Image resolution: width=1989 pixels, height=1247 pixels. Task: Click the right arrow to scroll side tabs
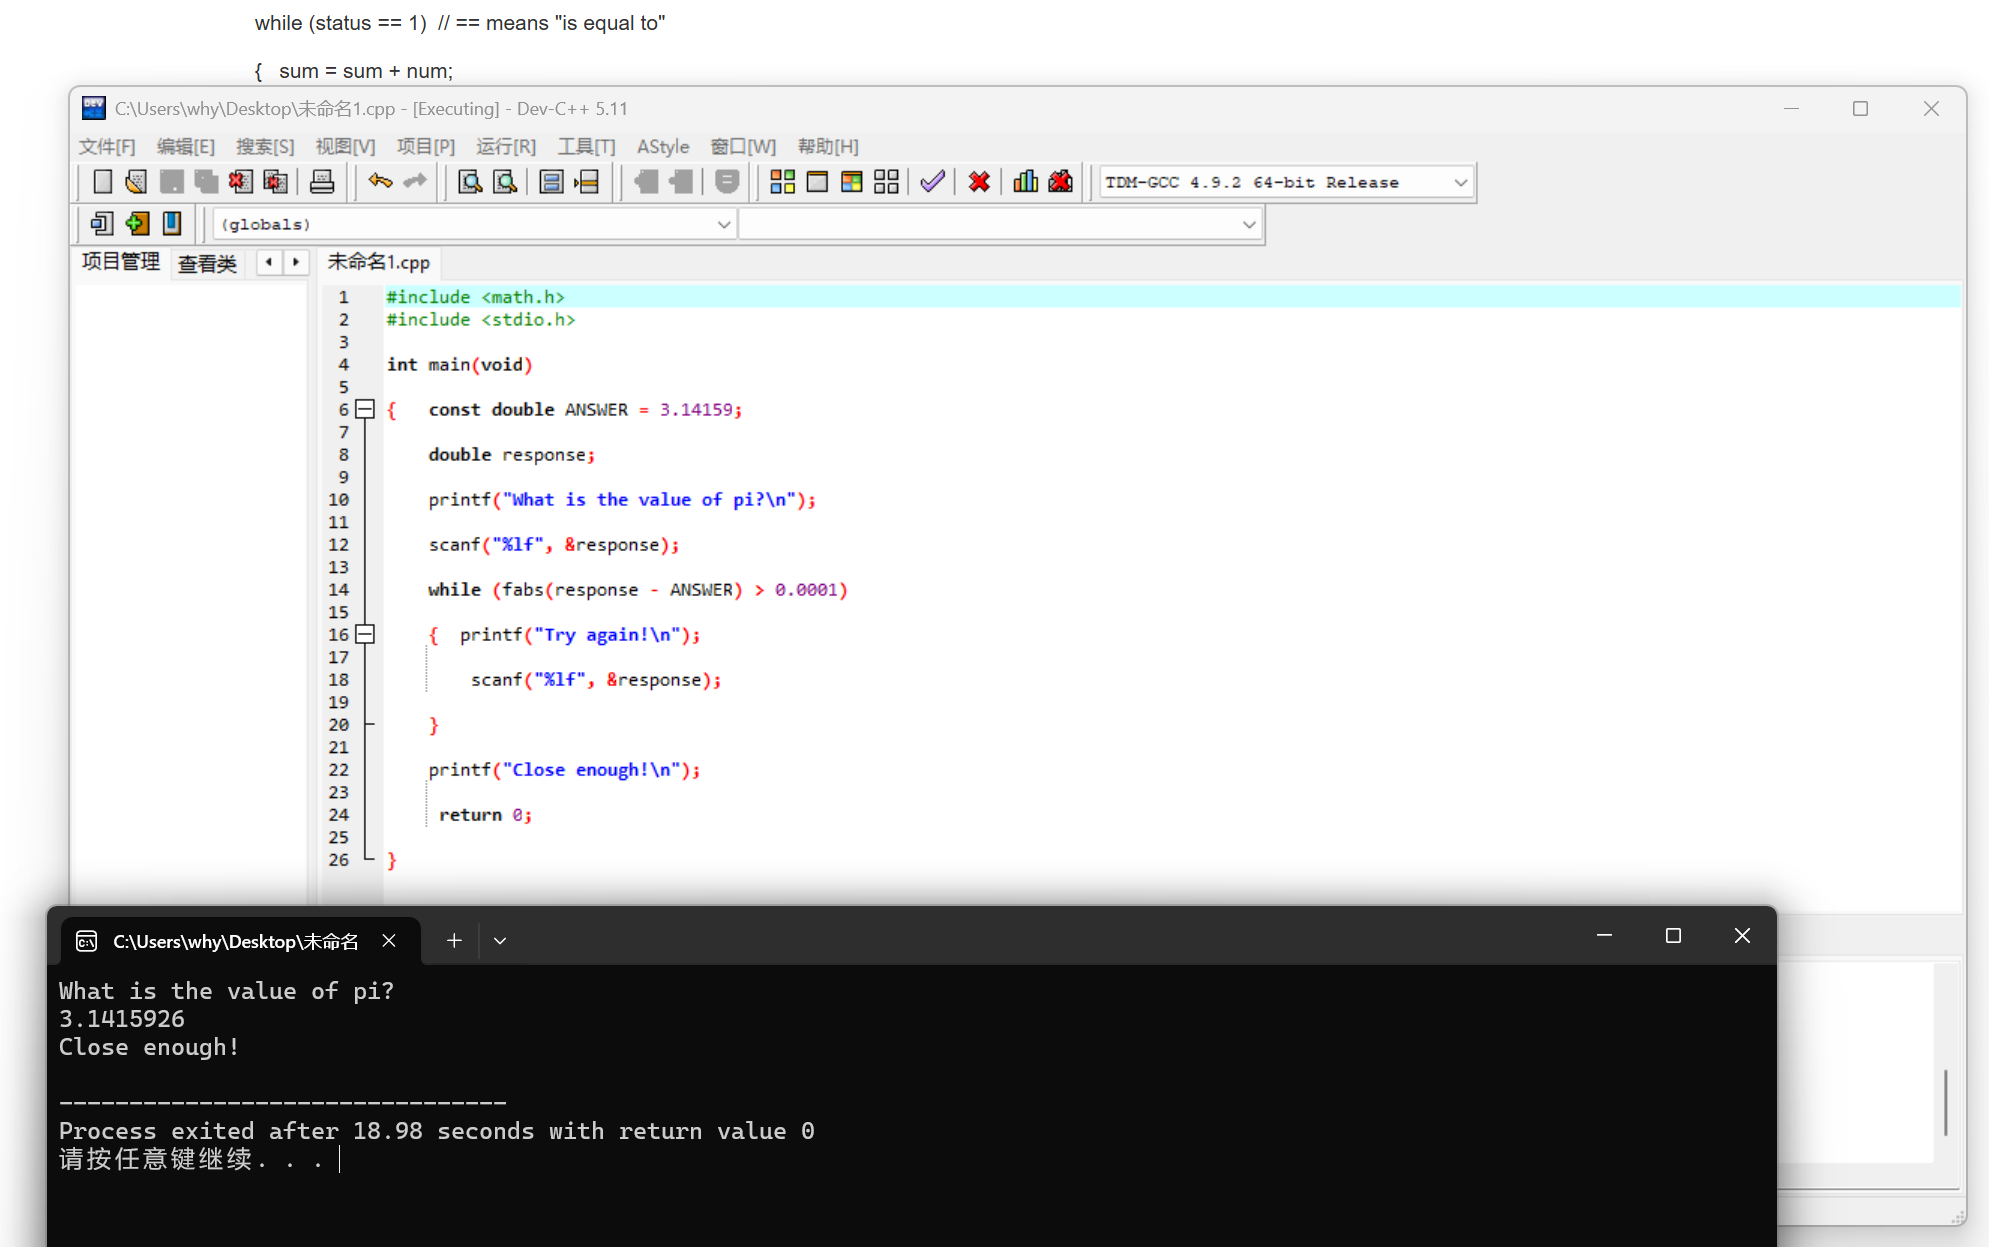tap(296, 262)
